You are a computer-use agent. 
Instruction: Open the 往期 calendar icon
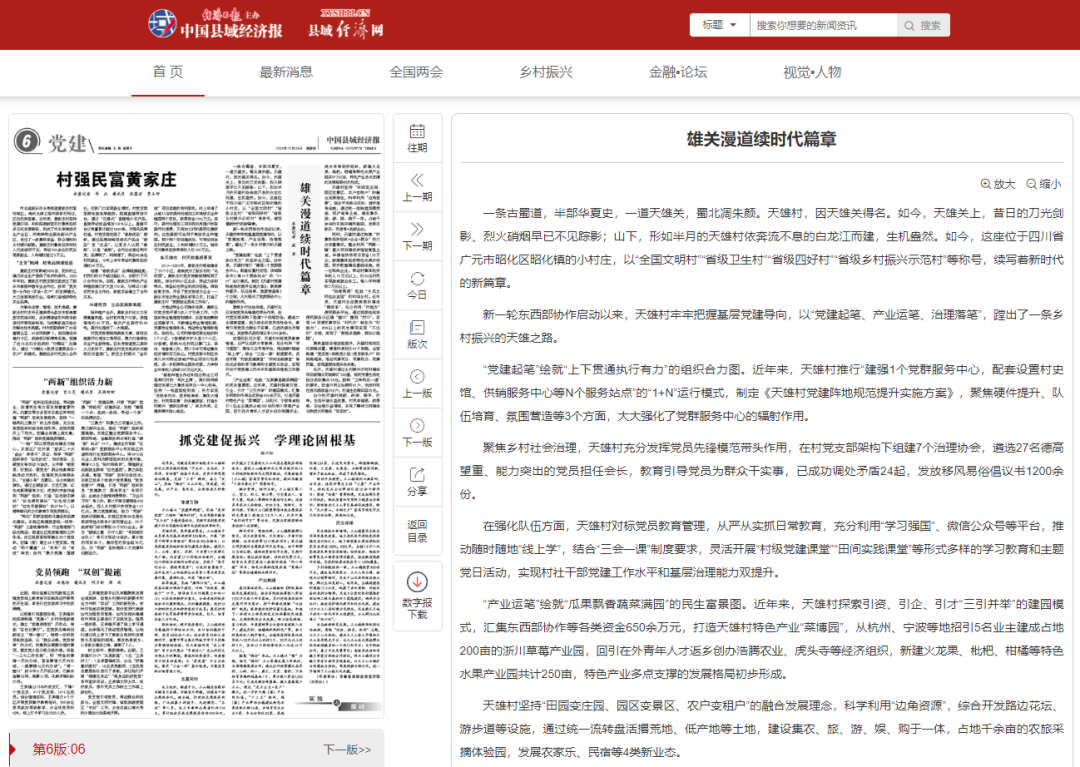click(417, 138)
